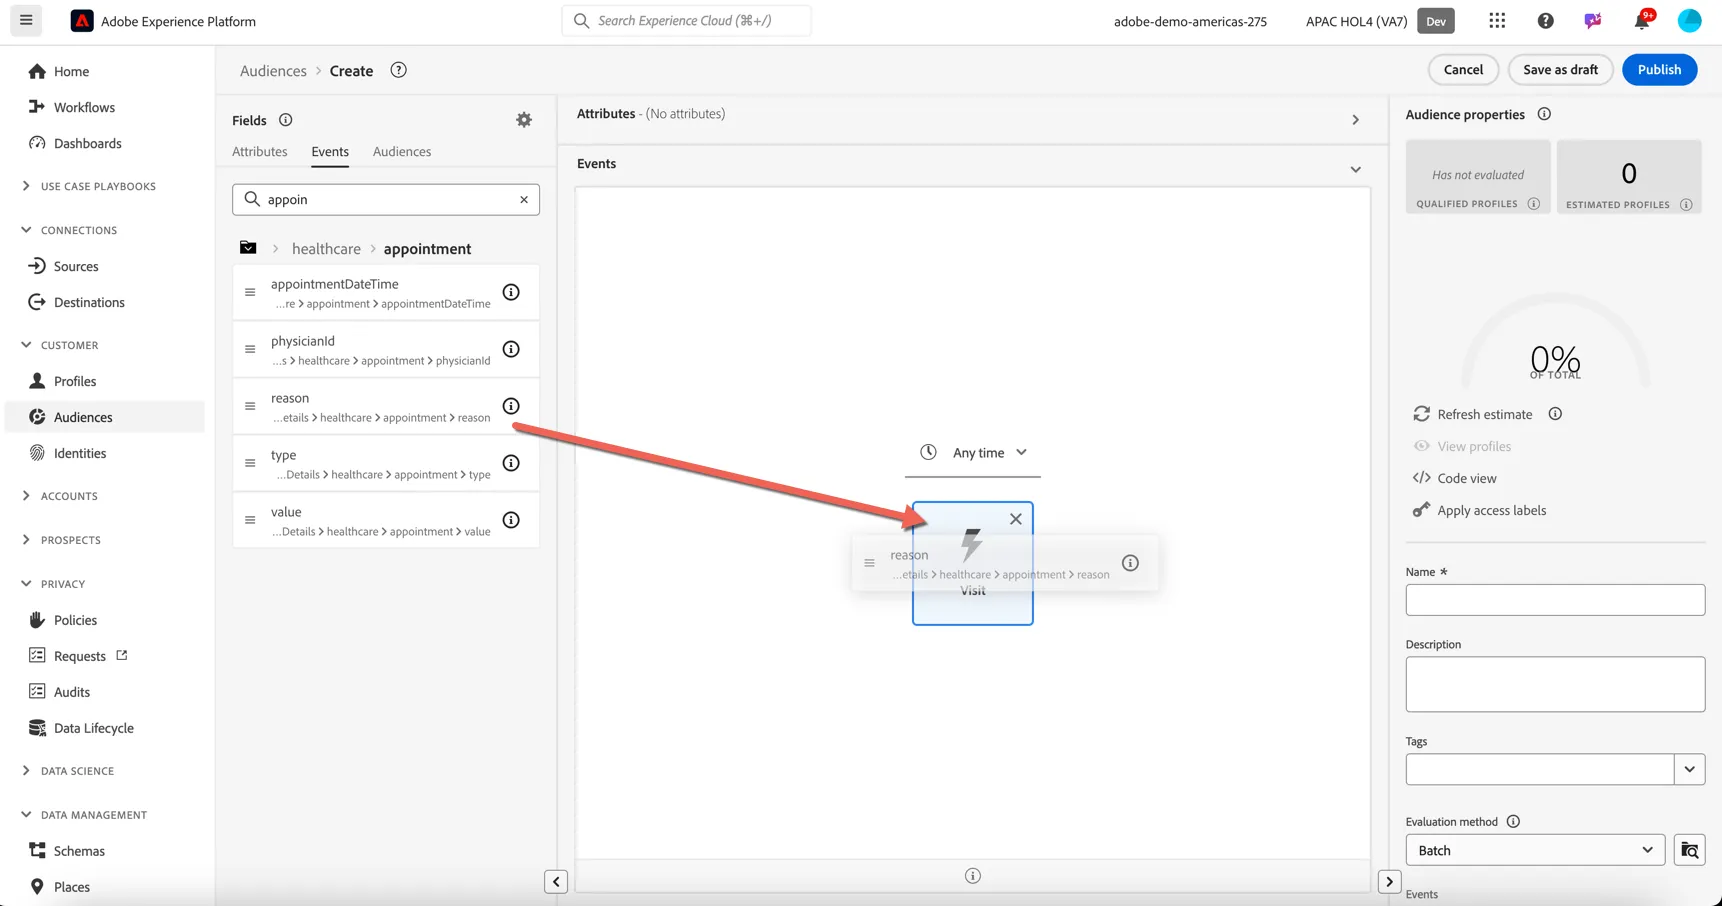Viewport: 1722px width, 906px height.
Task: Click the Audiences breadcrumb link
Action: pos(273,71)
